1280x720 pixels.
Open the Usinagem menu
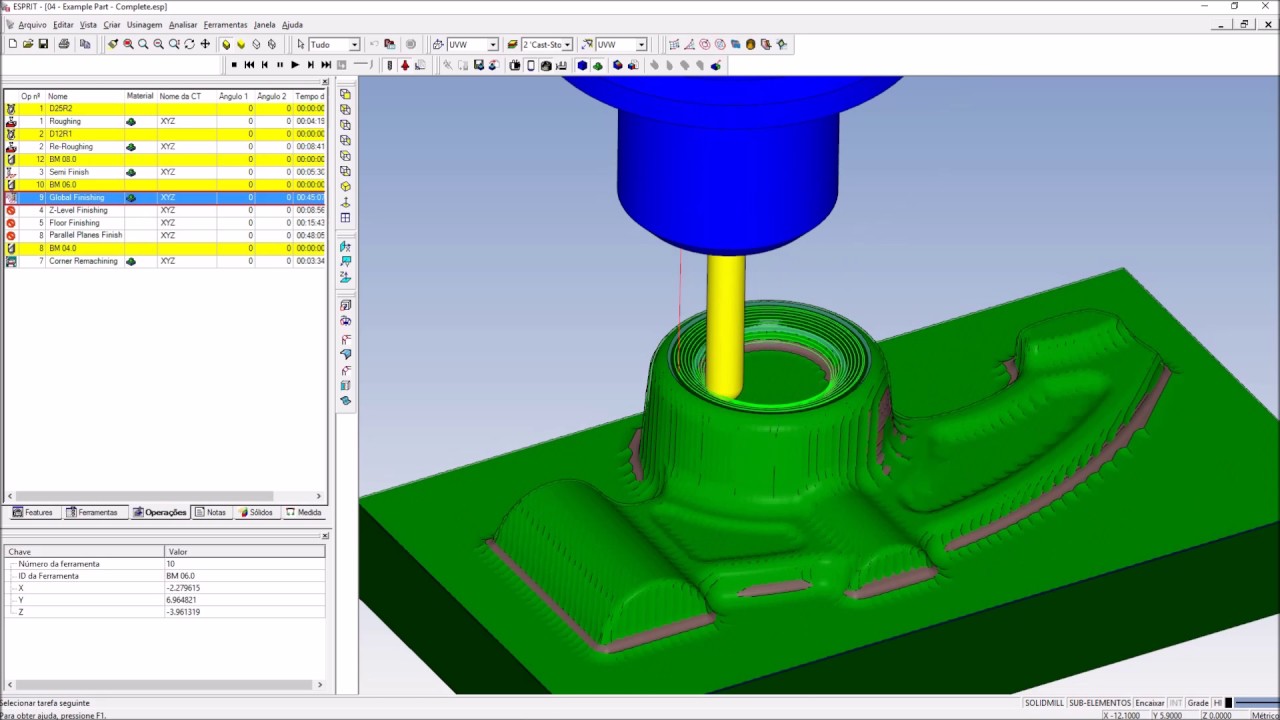[144, 24]
